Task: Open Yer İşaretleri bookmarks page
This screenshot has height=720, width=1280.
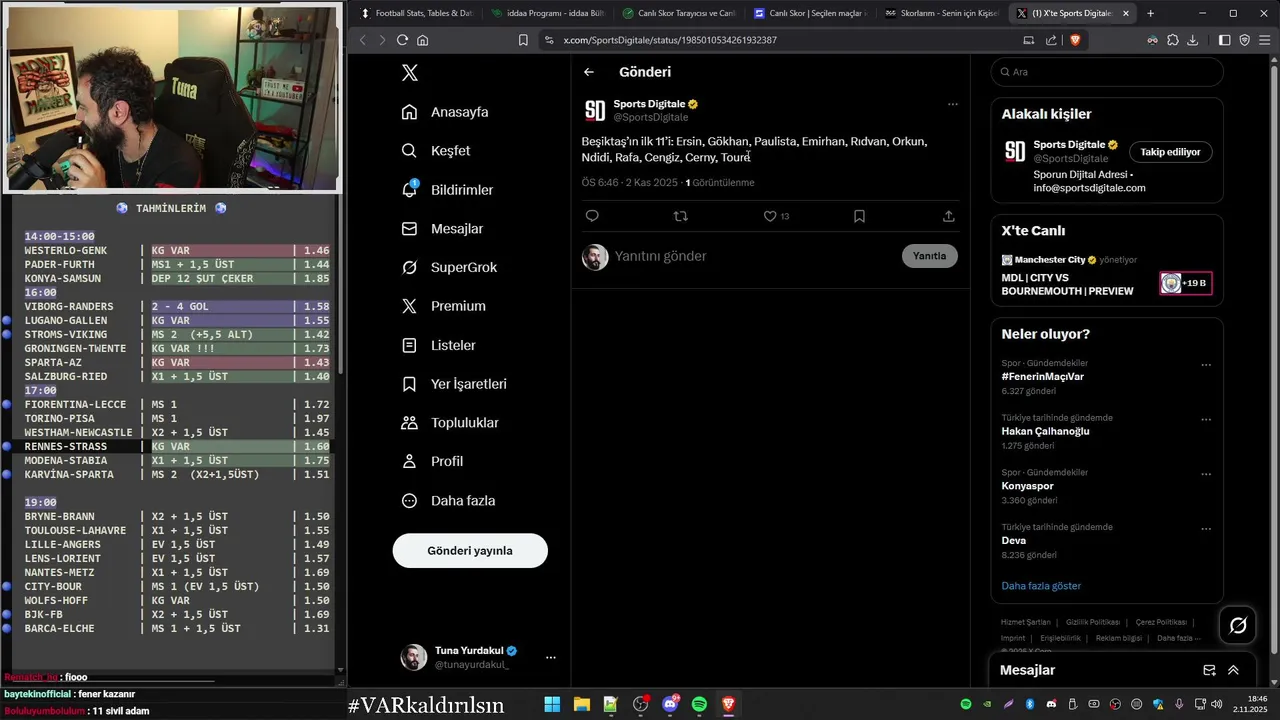Action: 454,384
